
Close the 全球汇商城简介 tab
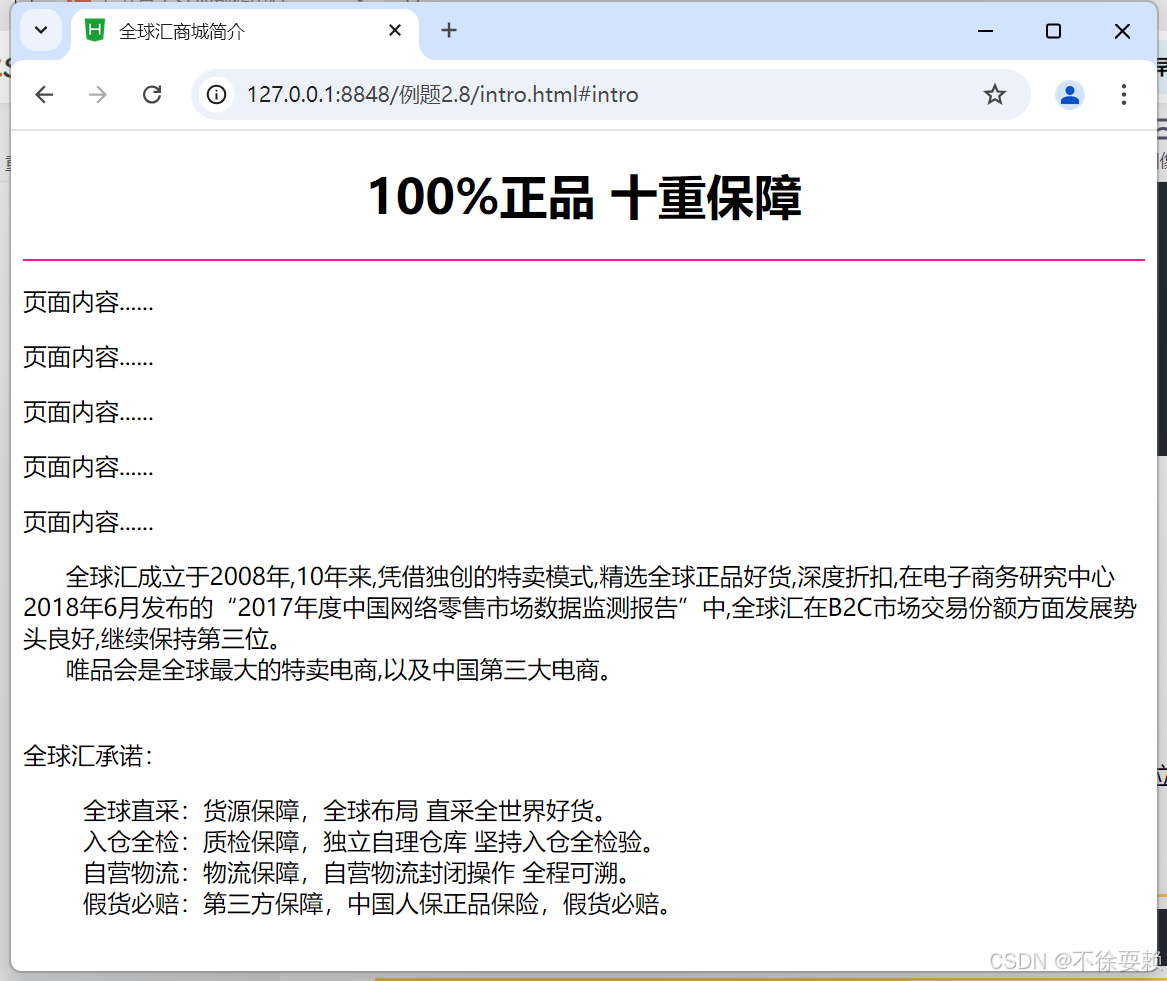point(395,31)
